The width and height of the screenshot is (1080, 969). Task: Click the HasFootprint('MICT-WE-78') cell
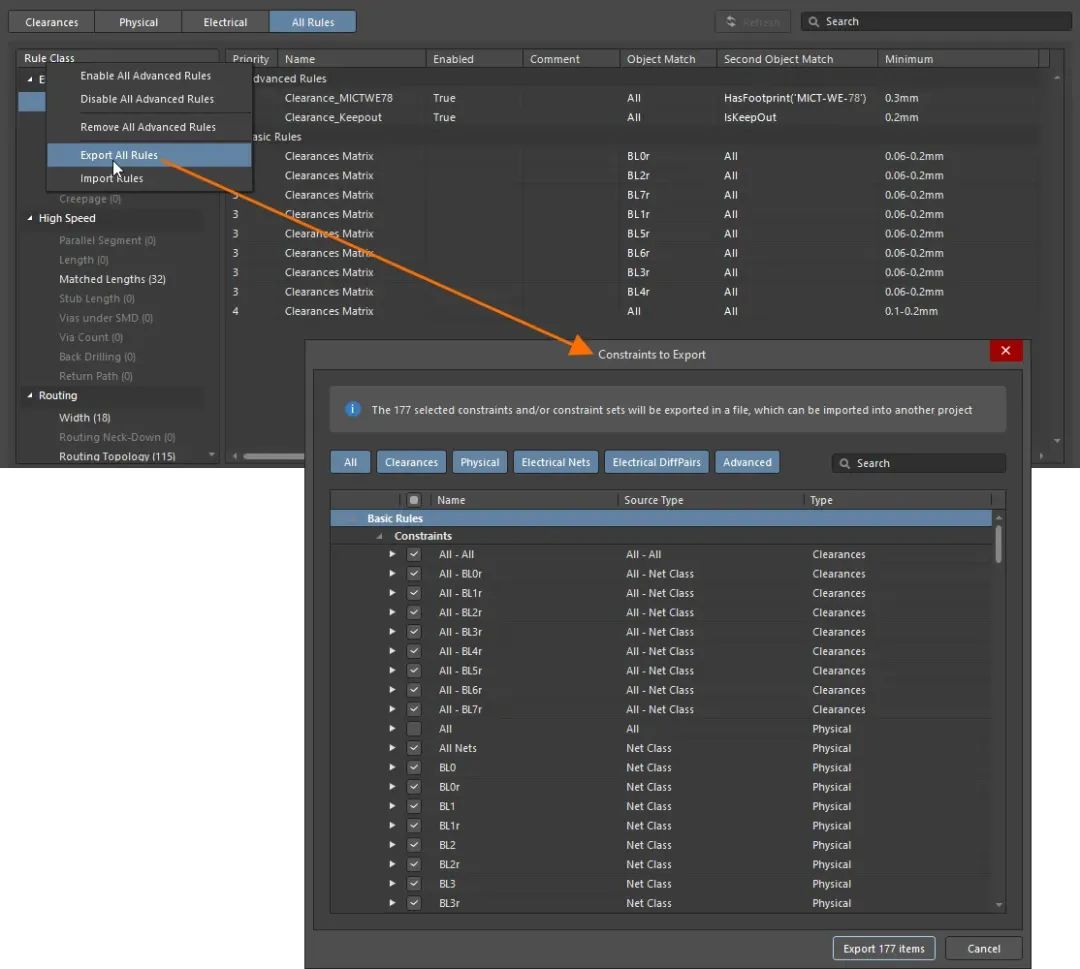click(795, 98)
